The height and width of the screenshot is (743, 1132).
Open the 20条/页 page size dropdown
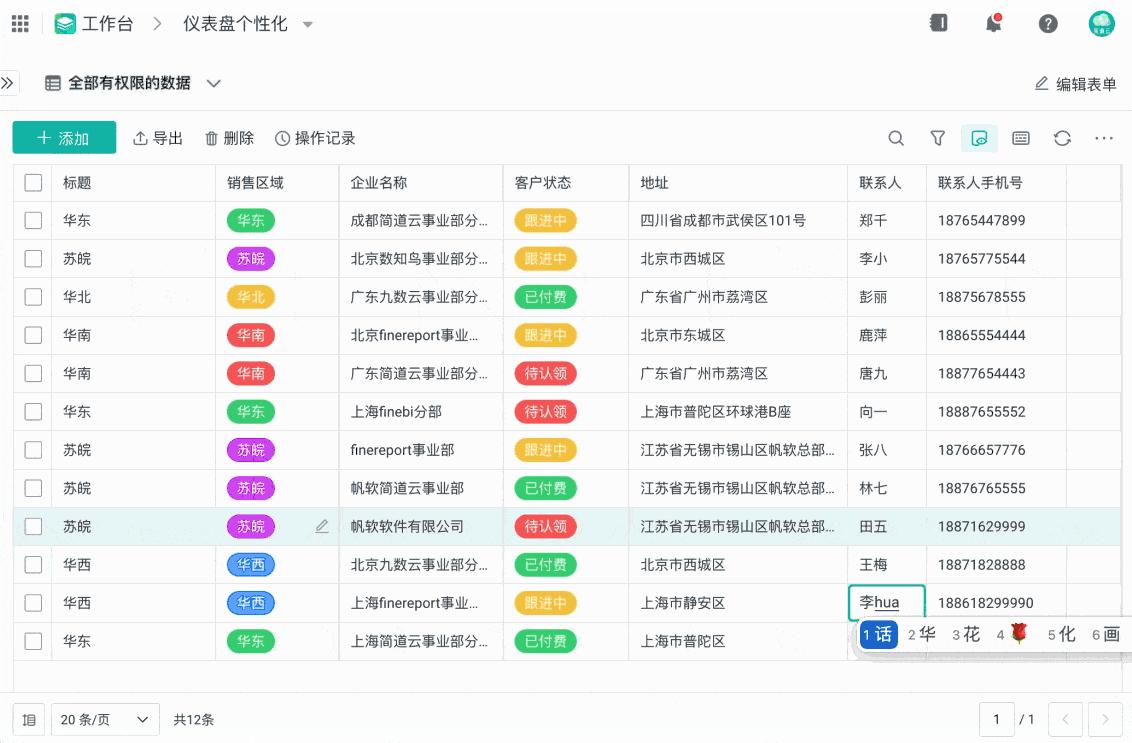point(105,719)
